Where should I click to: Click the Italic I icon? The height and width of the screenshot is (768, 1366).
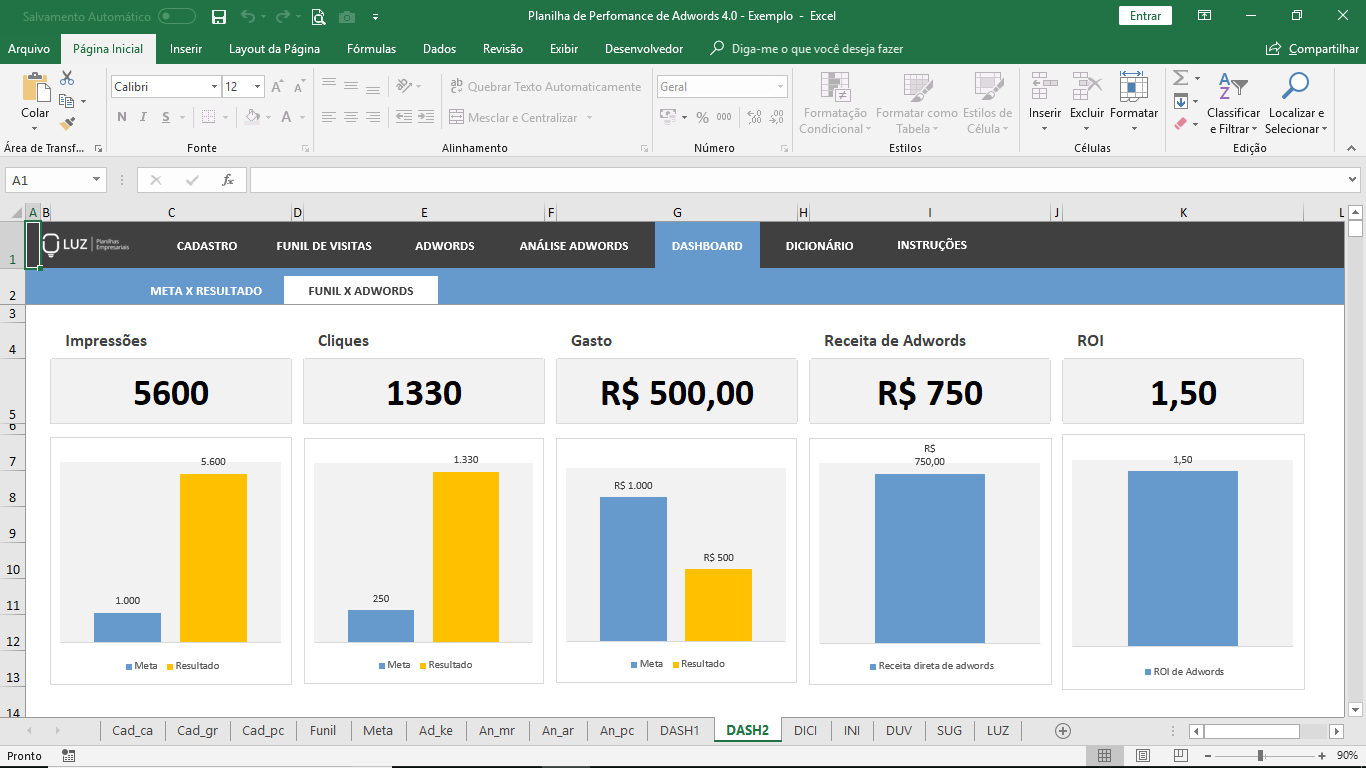point(145,117)
